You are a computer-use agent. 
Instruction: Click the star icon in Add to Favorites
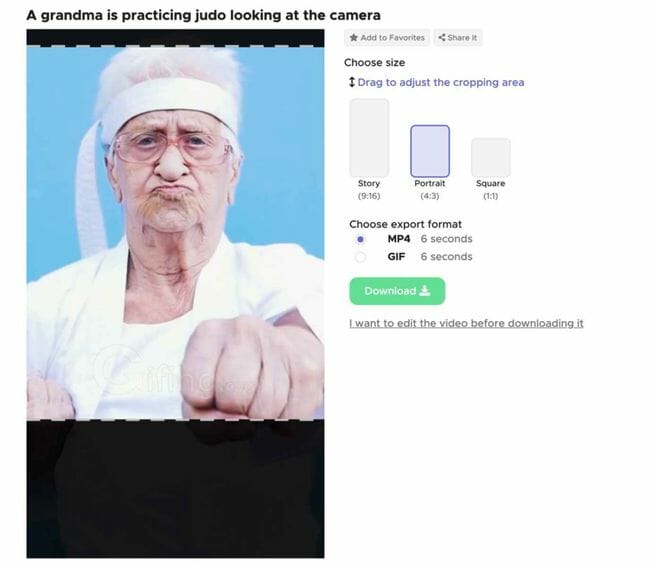pyautogui.click(x=354, y=38)
